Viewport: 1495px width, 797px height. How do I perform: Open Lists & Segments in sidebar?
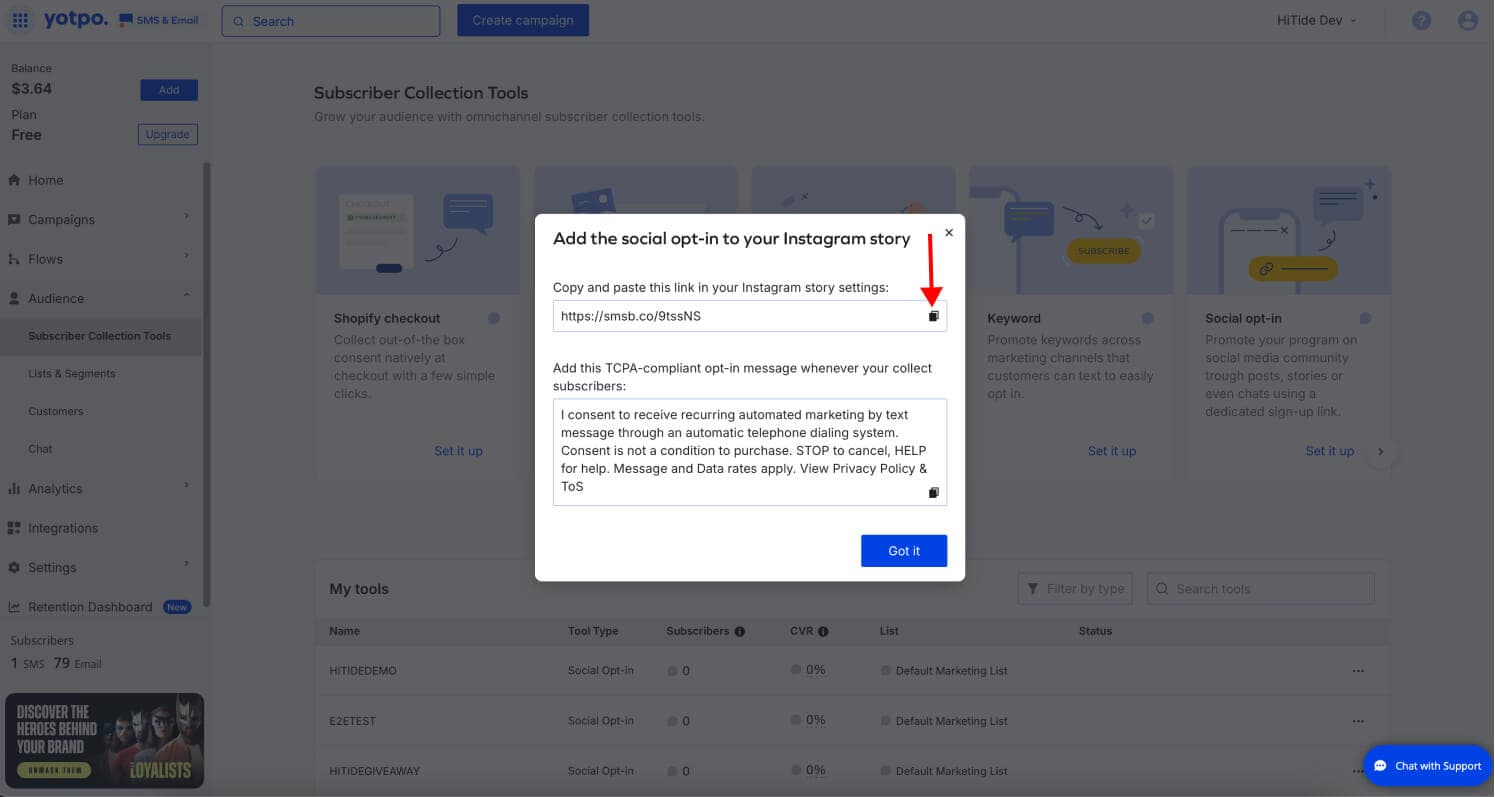(x=72, y=374)
